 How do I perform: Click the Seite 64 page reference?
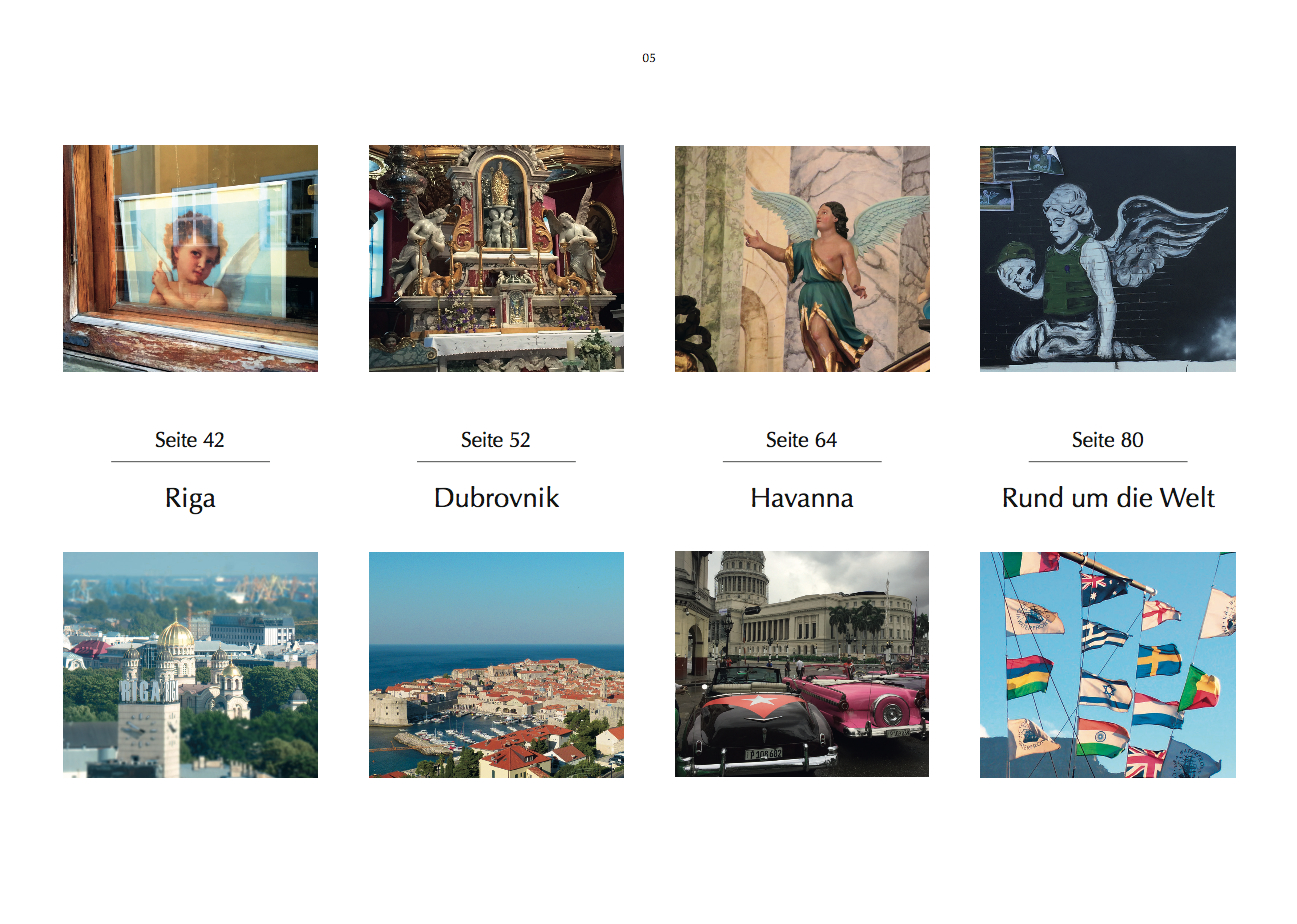[x=802, y=440]
